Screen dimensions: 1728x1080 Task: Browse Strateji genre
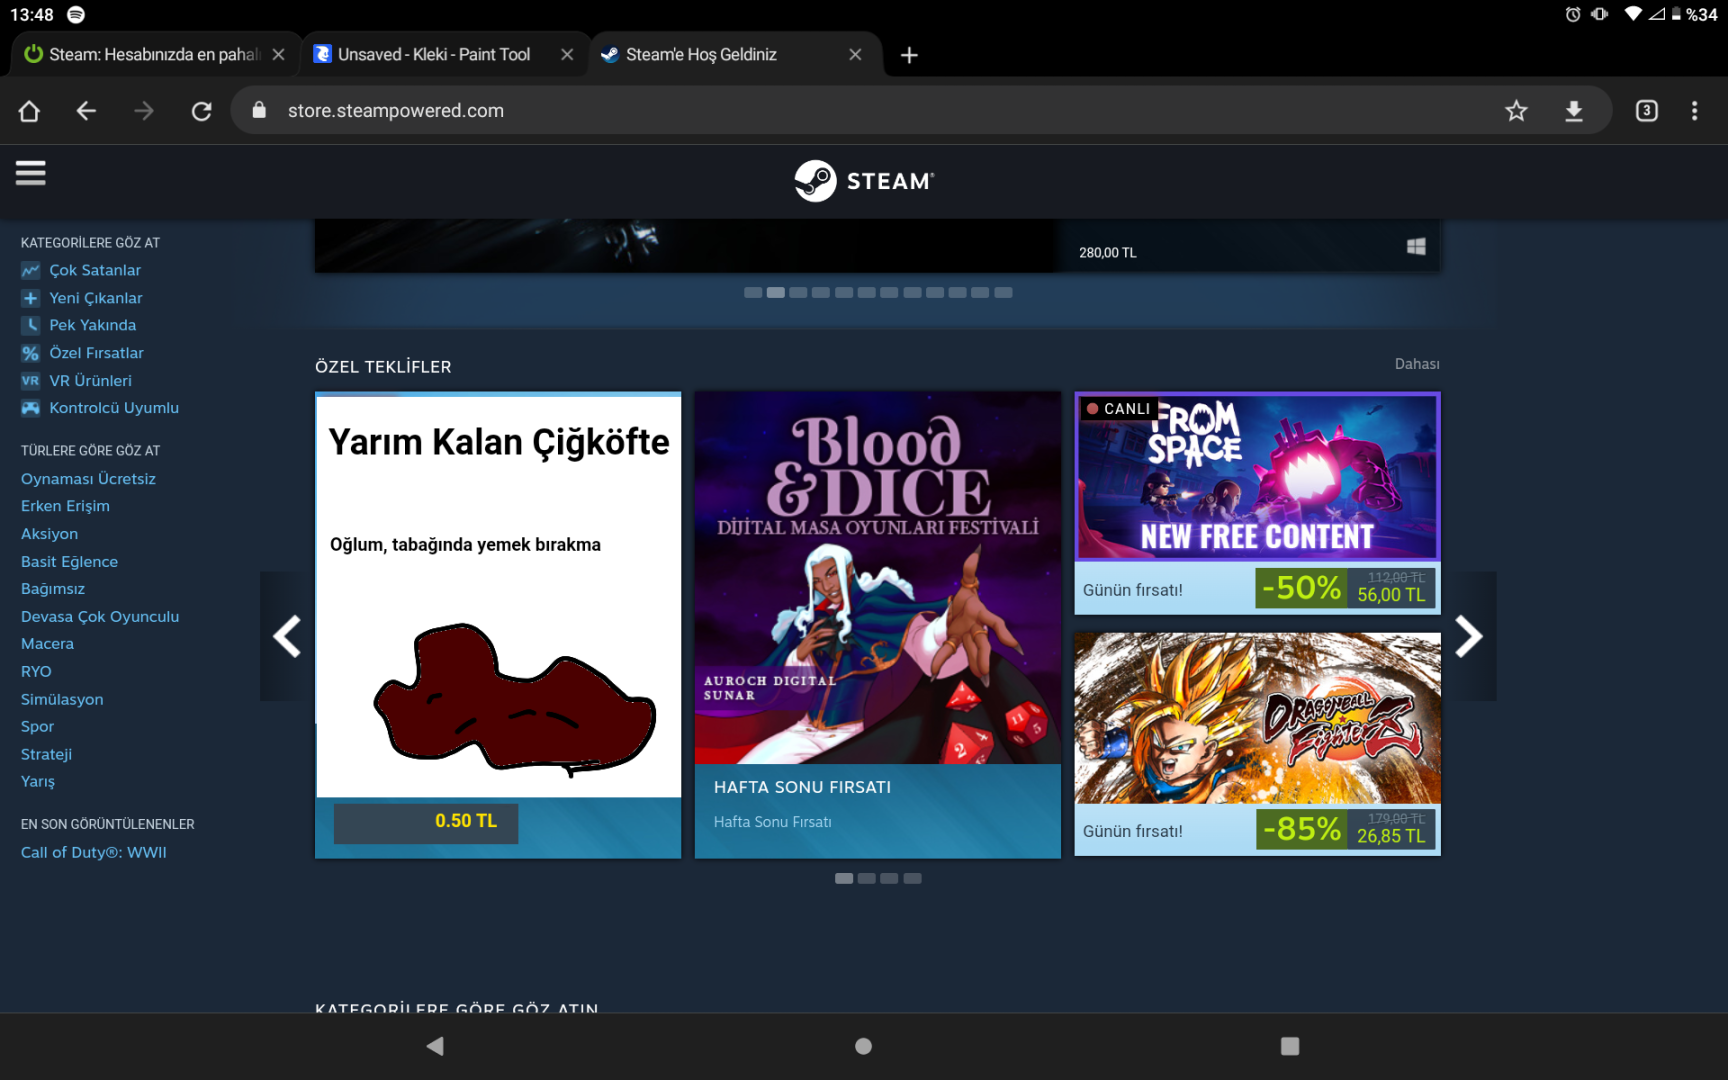46,754
